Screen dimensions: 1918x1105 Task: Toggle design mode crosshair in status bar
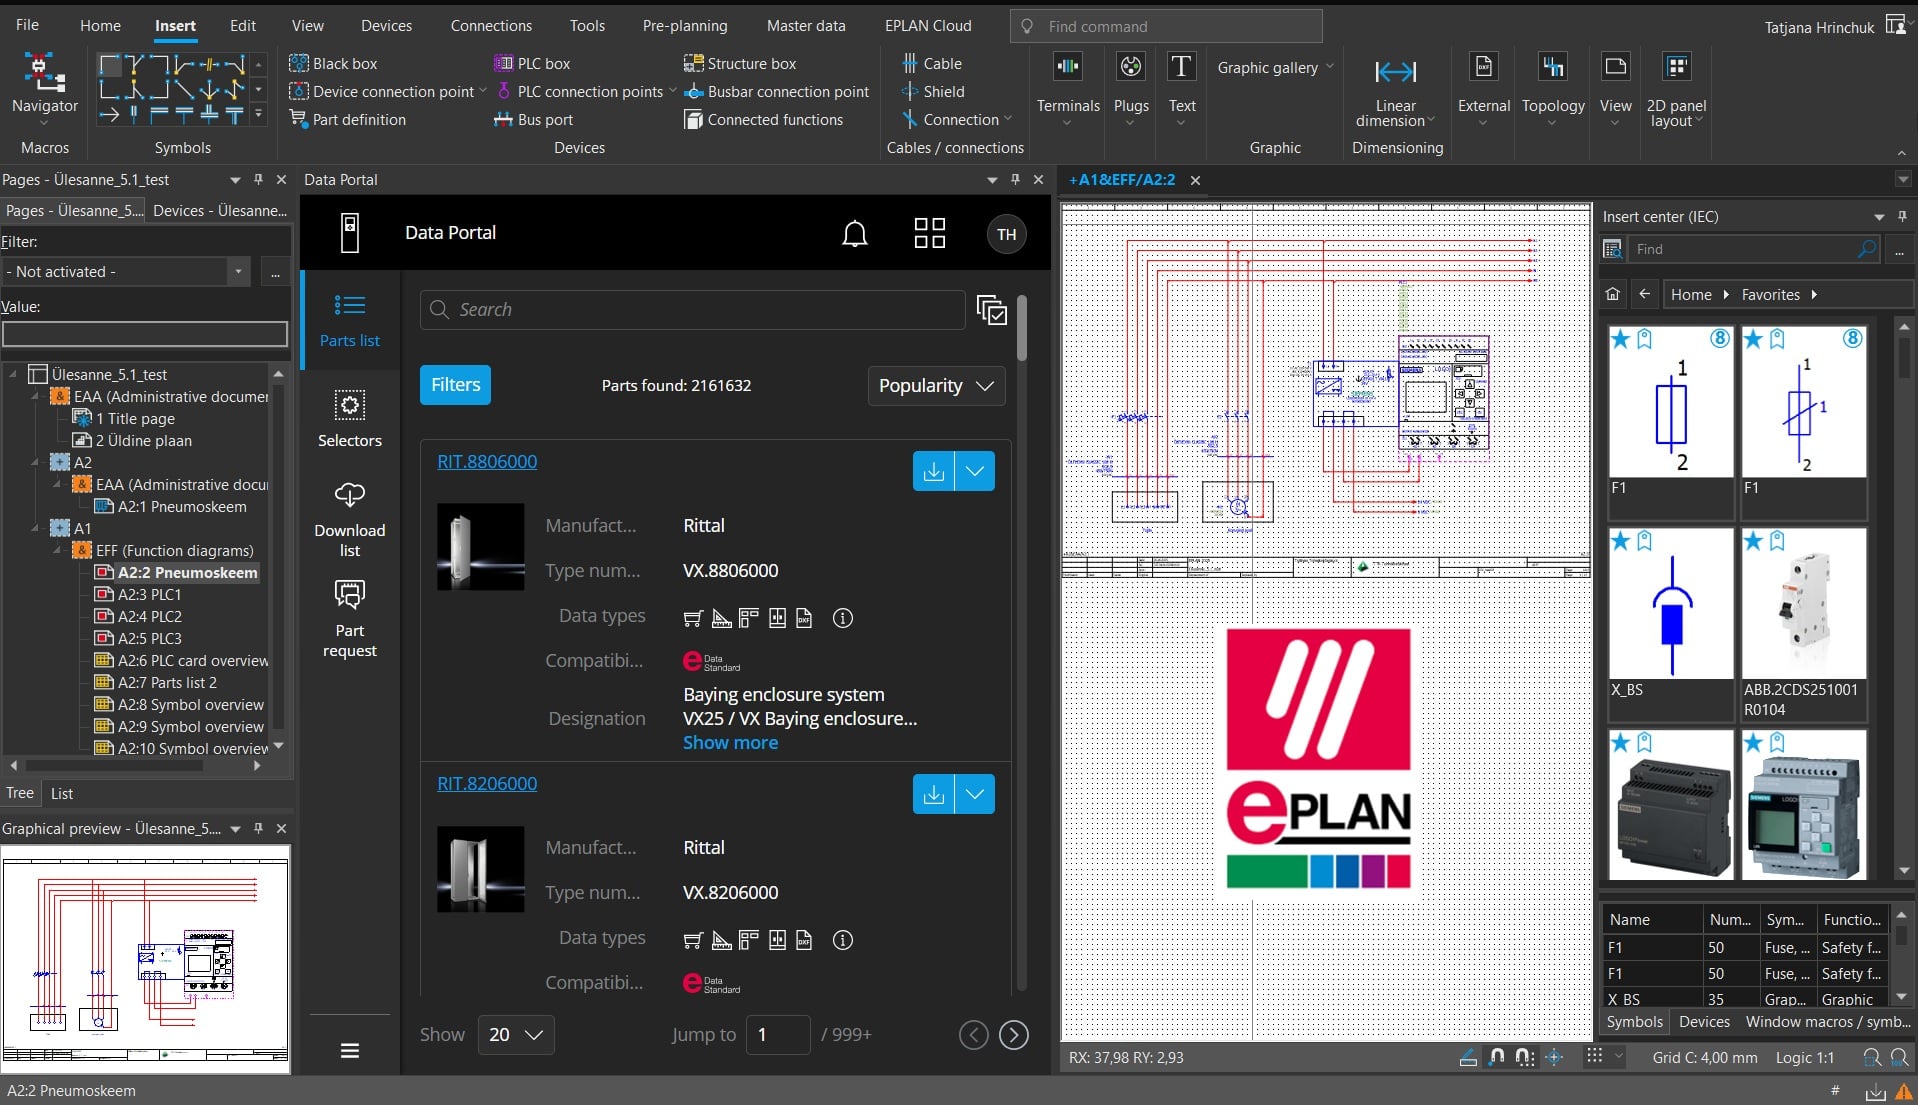coord(1554,1057)
